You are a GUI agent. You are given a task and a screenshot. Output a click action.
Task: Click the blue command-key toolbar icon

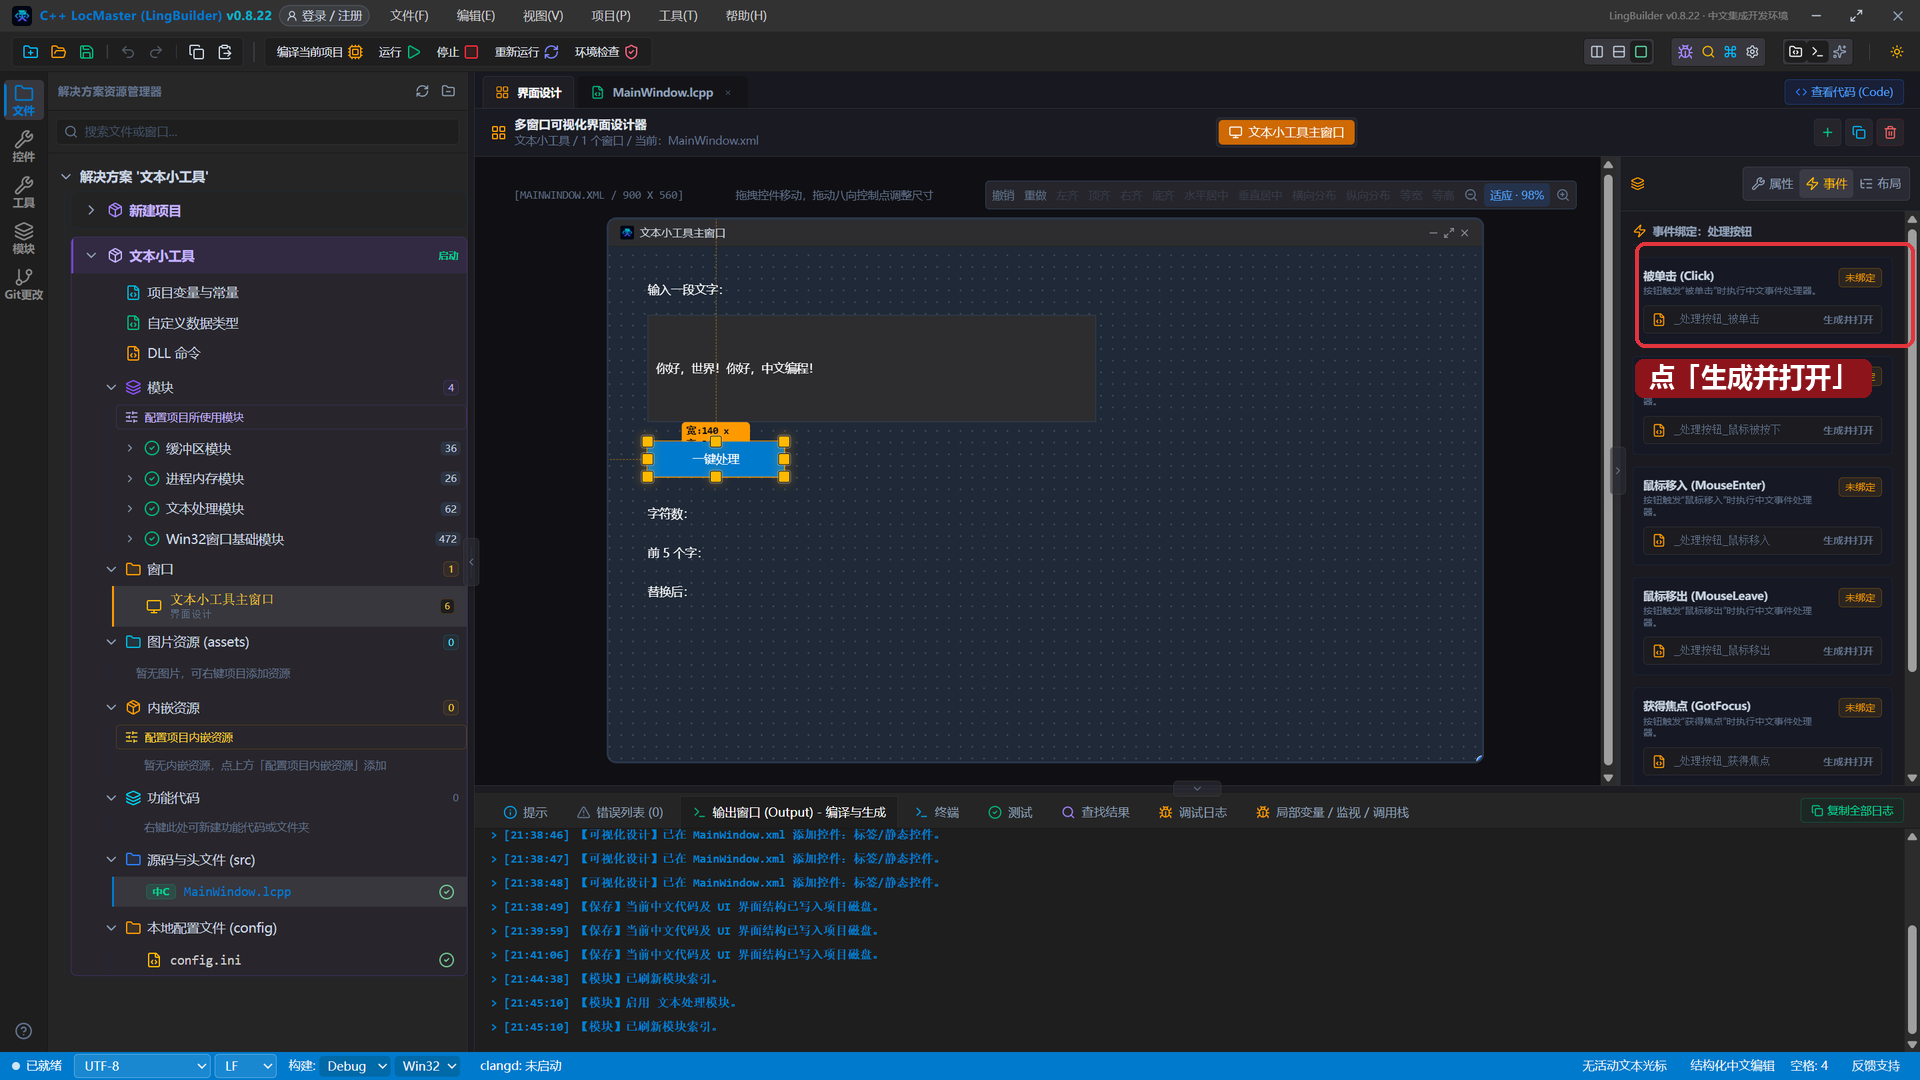(1730, 52)
